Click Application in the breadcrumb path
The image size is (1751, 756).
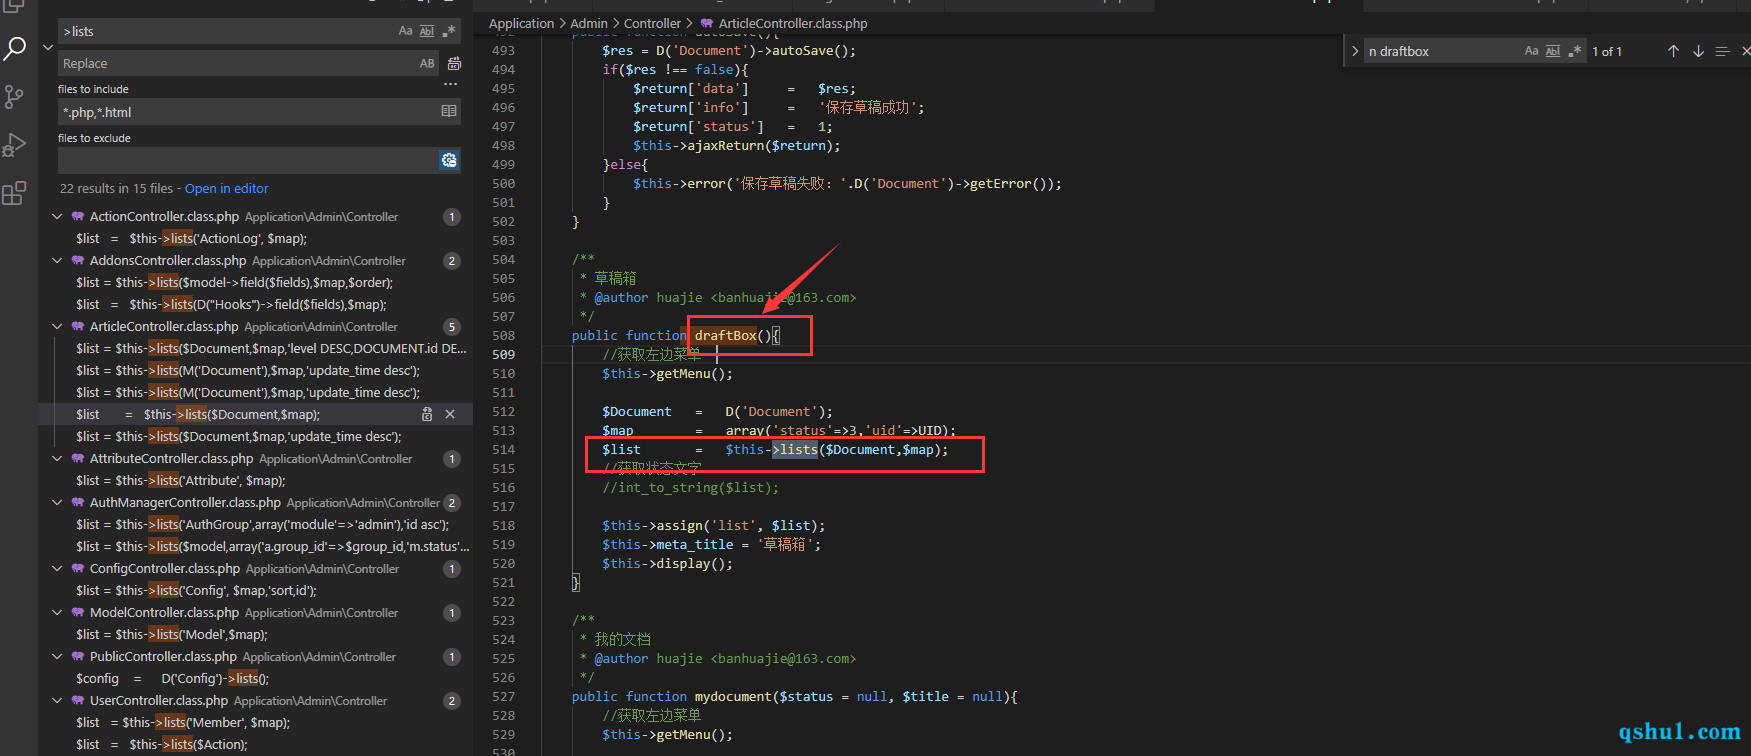tap(521, 23)
